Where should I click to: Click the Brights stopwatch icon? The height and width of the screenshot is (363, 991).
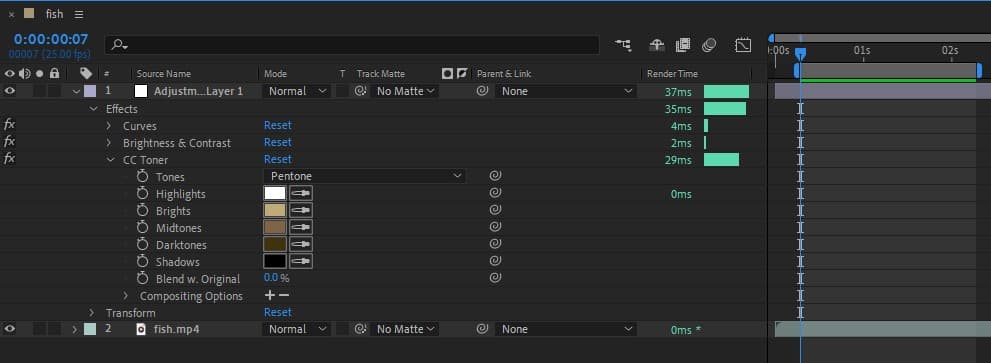click(x=142, y=211)
